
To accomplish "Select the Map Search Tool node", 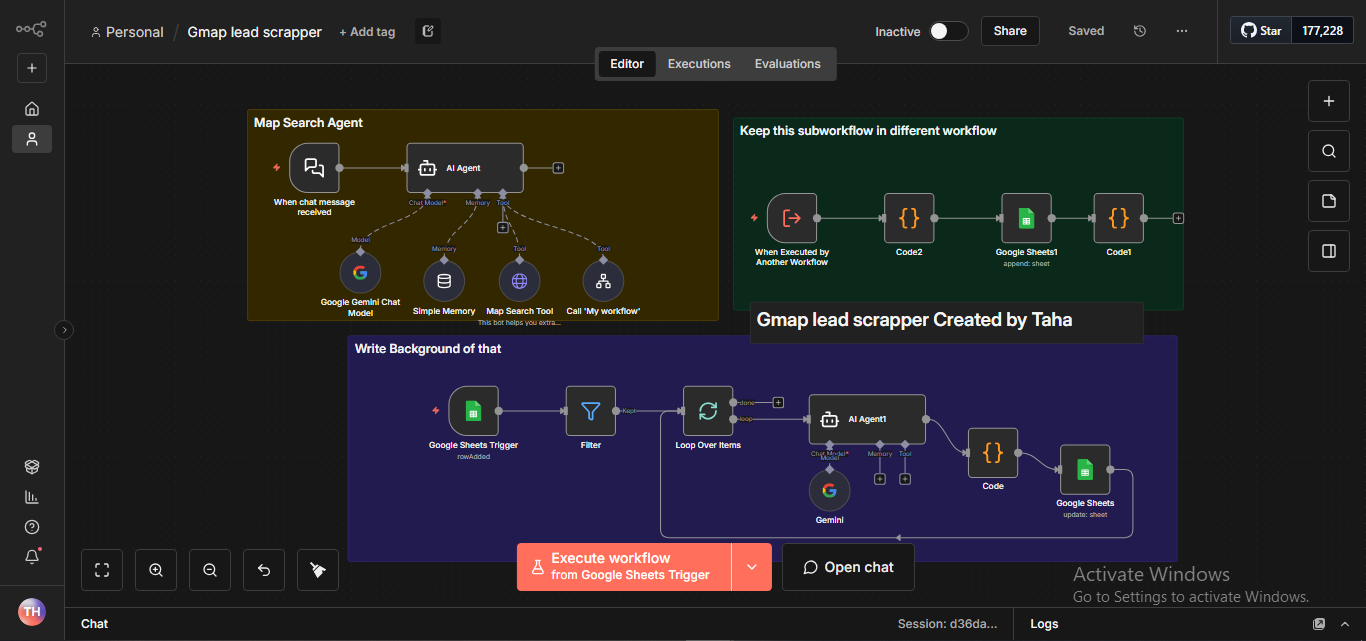I will tap(519, 281).
